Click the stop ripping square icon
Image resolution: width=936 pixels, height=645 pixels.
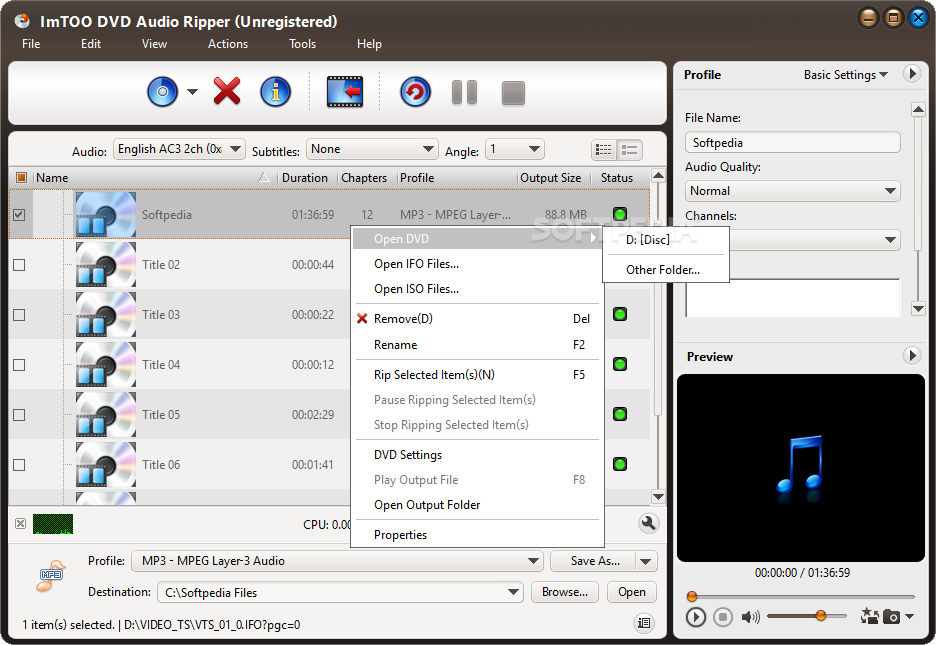(513, 93)
